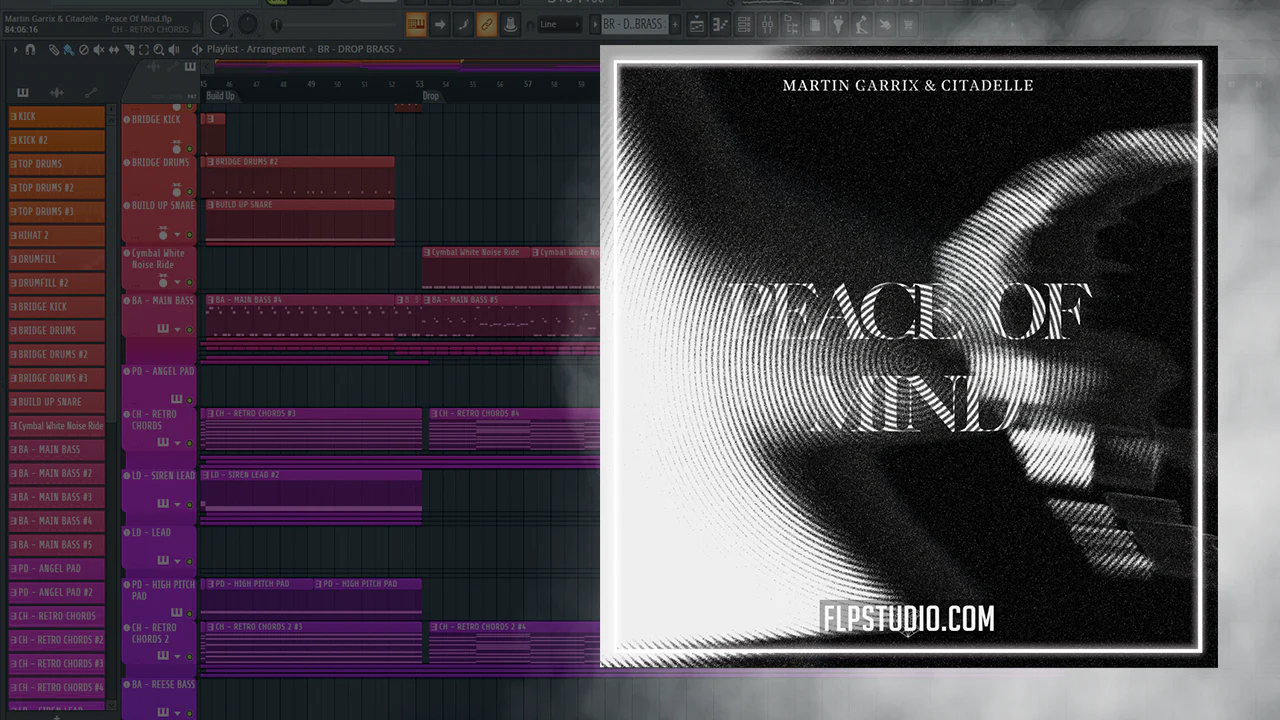The height and width of the screenshot is (720, 1280).
Task: Open Cymbal White Noise Ride track dropdown
Action: pos(177,281)
